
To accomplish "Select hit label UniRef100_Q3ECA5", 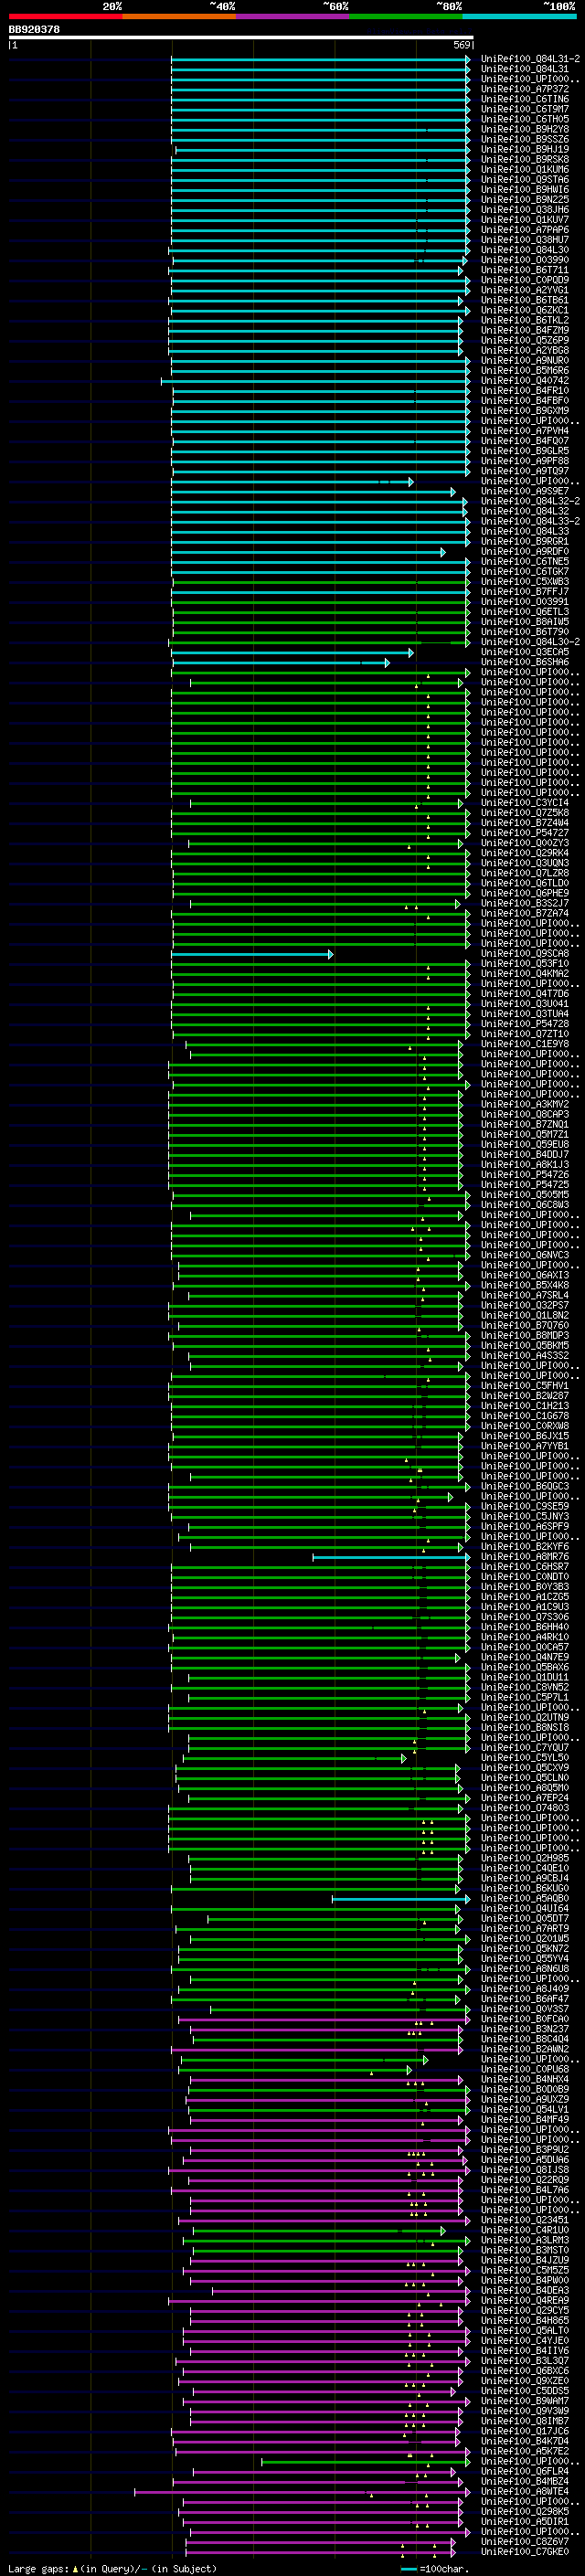I will pyautogui.click(x=525, y=652).
